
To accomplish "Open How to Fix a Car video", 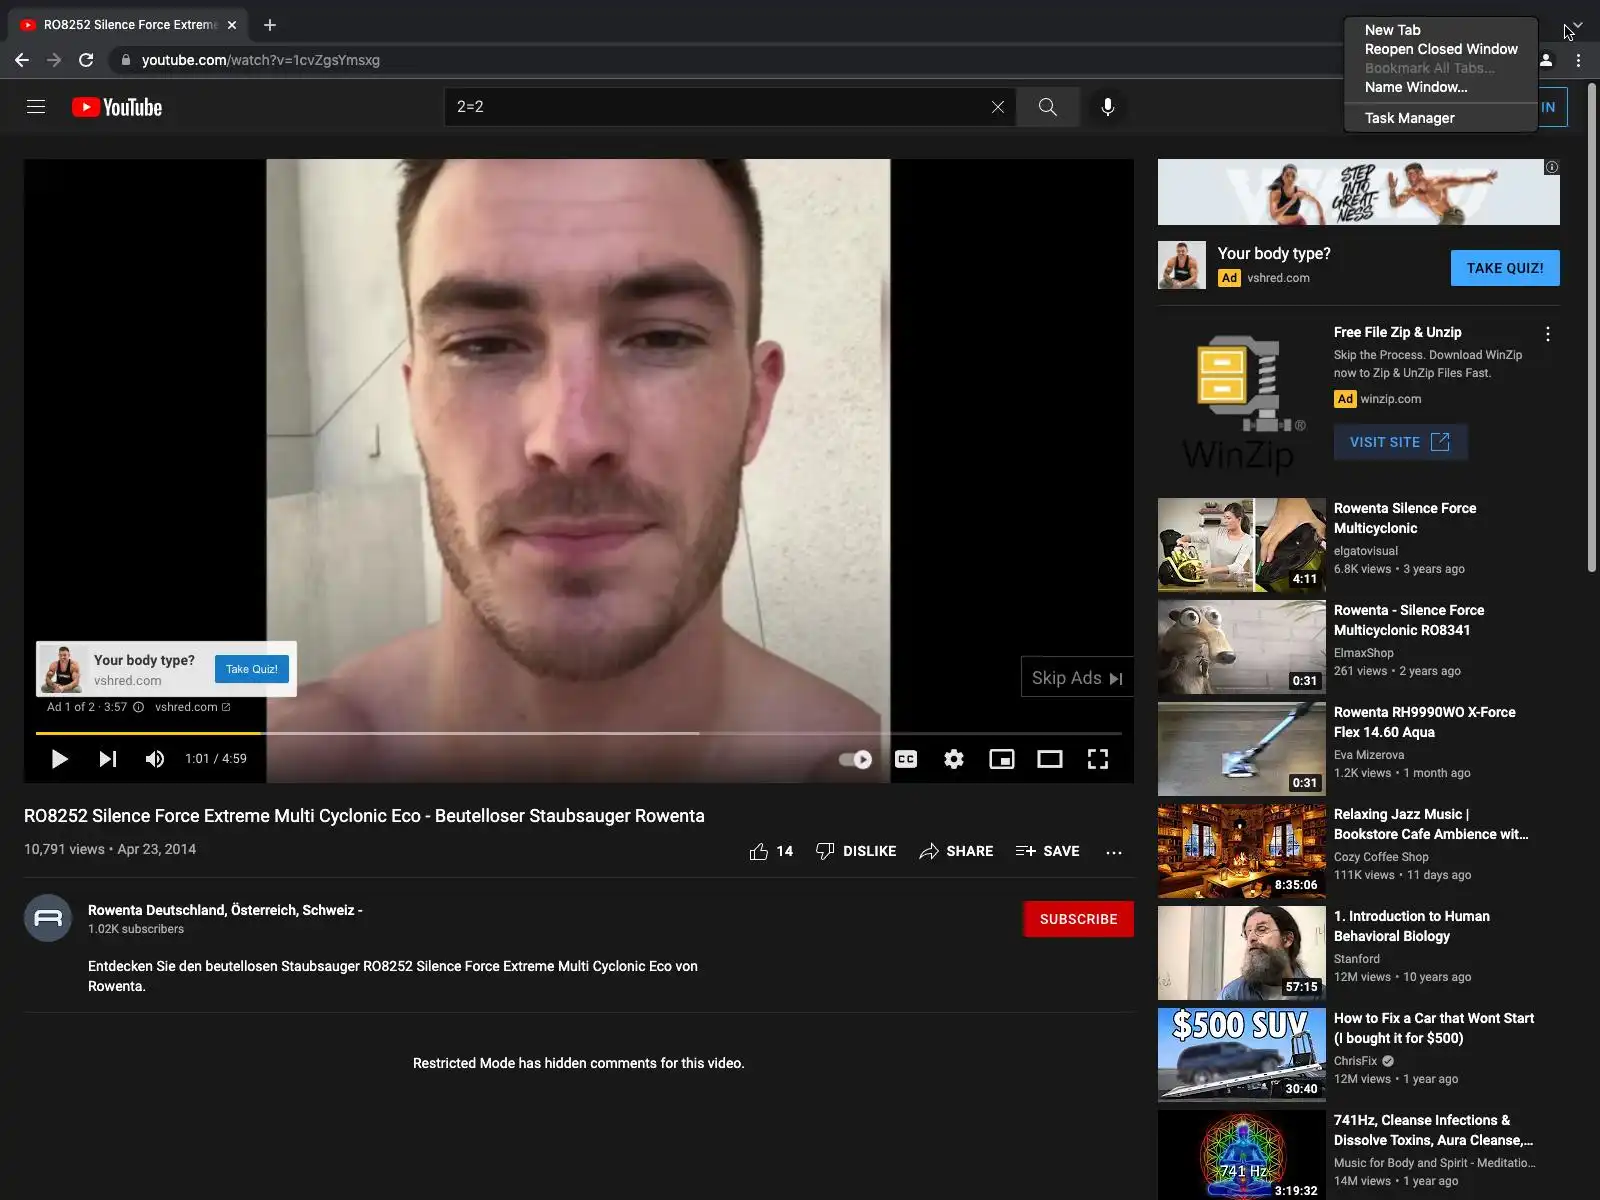I will pyautogui.click(x=1434, y=1028).
